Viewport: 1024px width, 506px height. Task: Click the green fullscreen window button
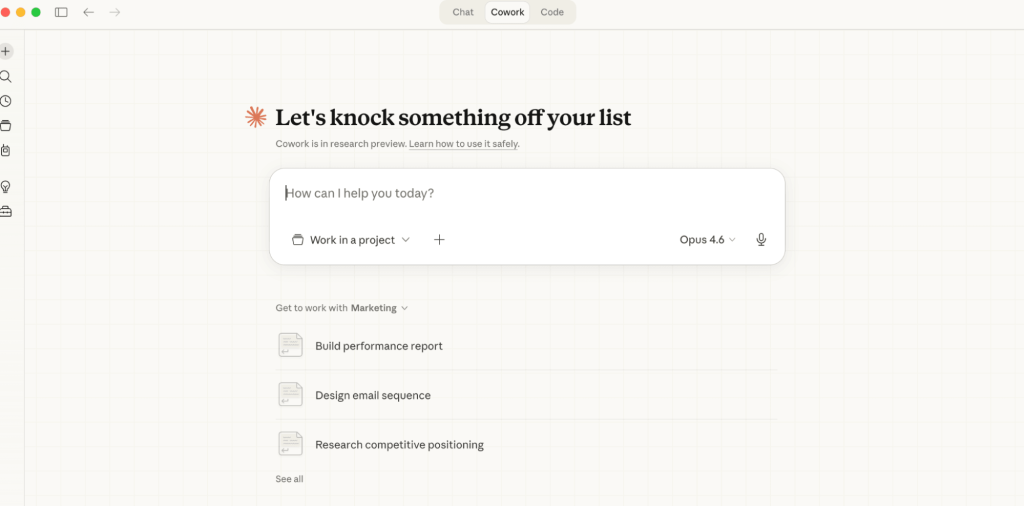click(36, 12)
